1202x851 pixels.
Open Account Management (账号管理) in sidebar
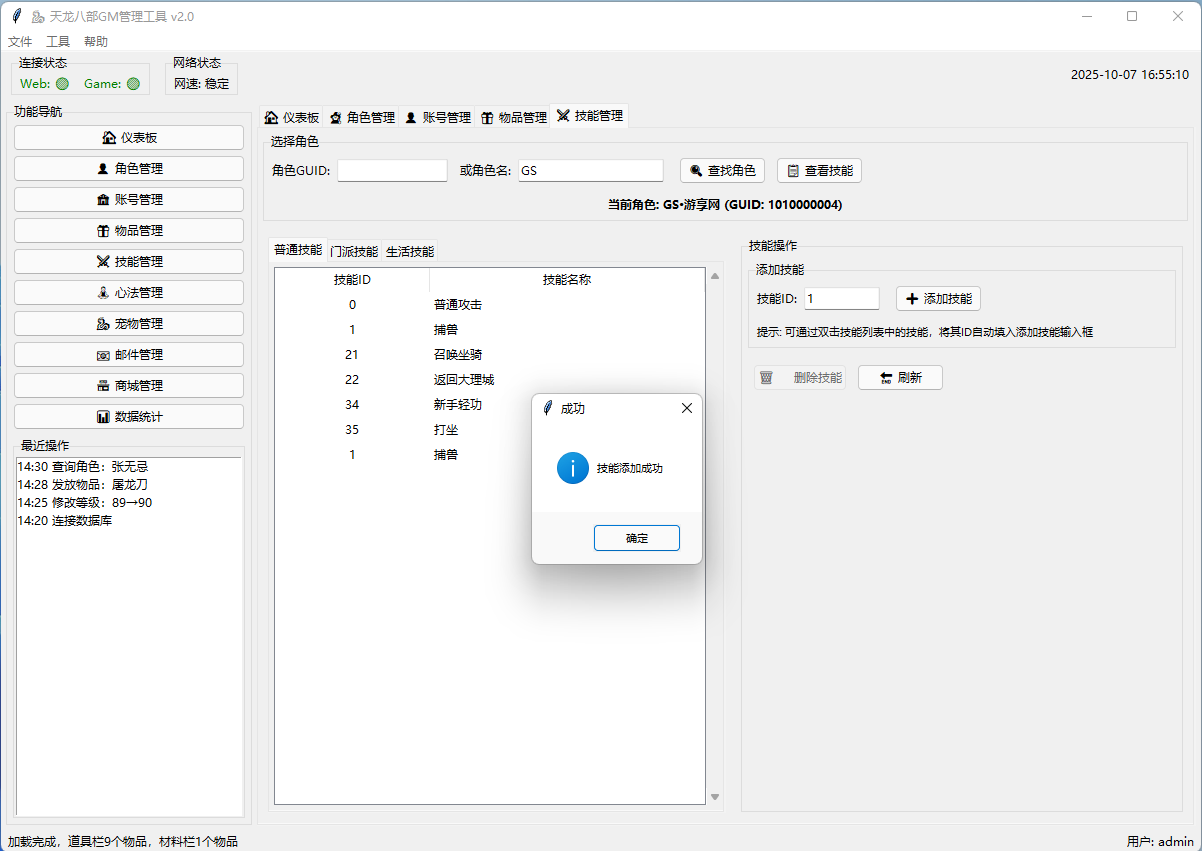[129, 200]
